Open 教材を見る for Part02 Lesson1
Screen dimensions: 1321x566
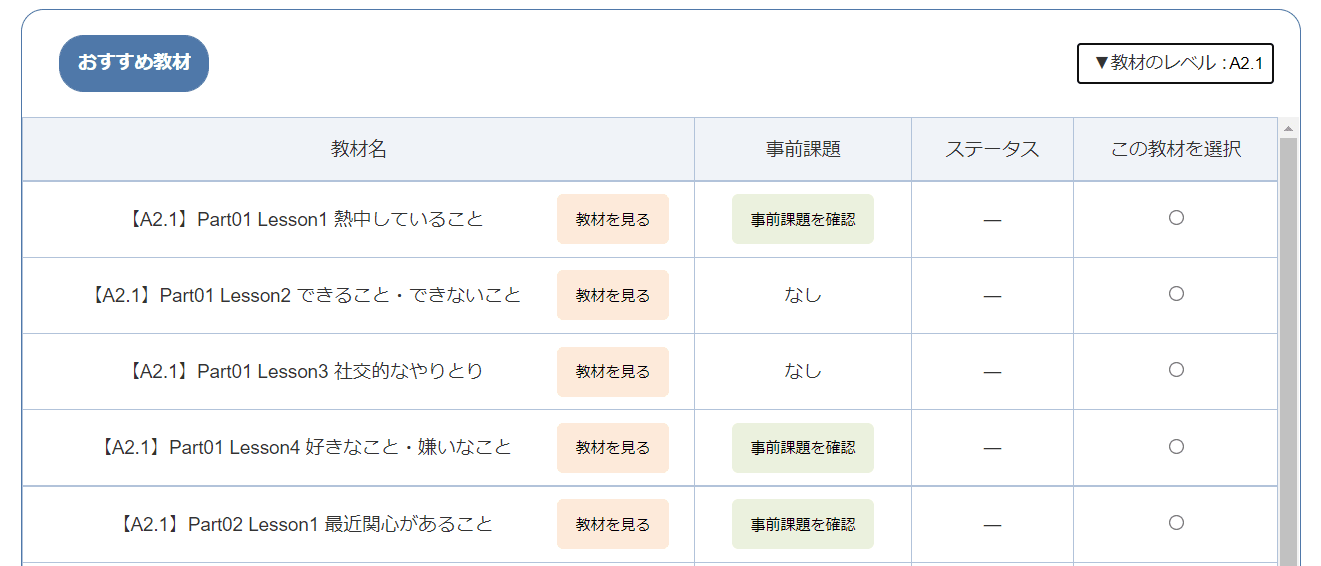[612, 524]
